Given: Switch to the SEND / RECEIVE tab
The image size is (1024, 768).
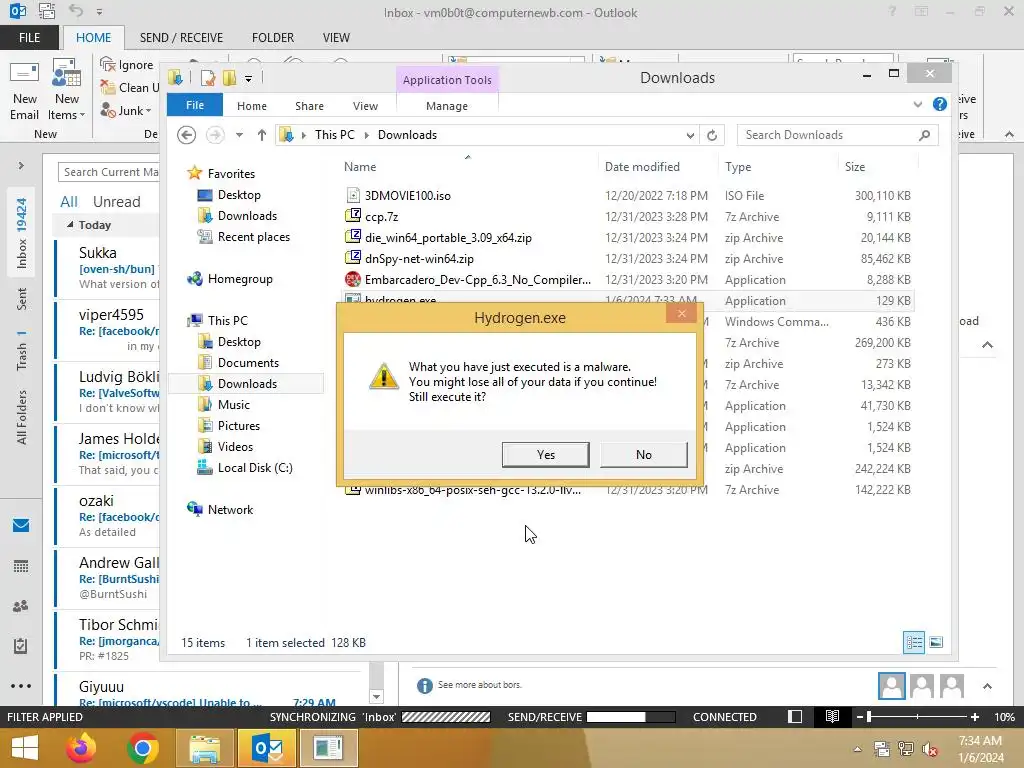Looking at the screenshot, I should (181, 37).
